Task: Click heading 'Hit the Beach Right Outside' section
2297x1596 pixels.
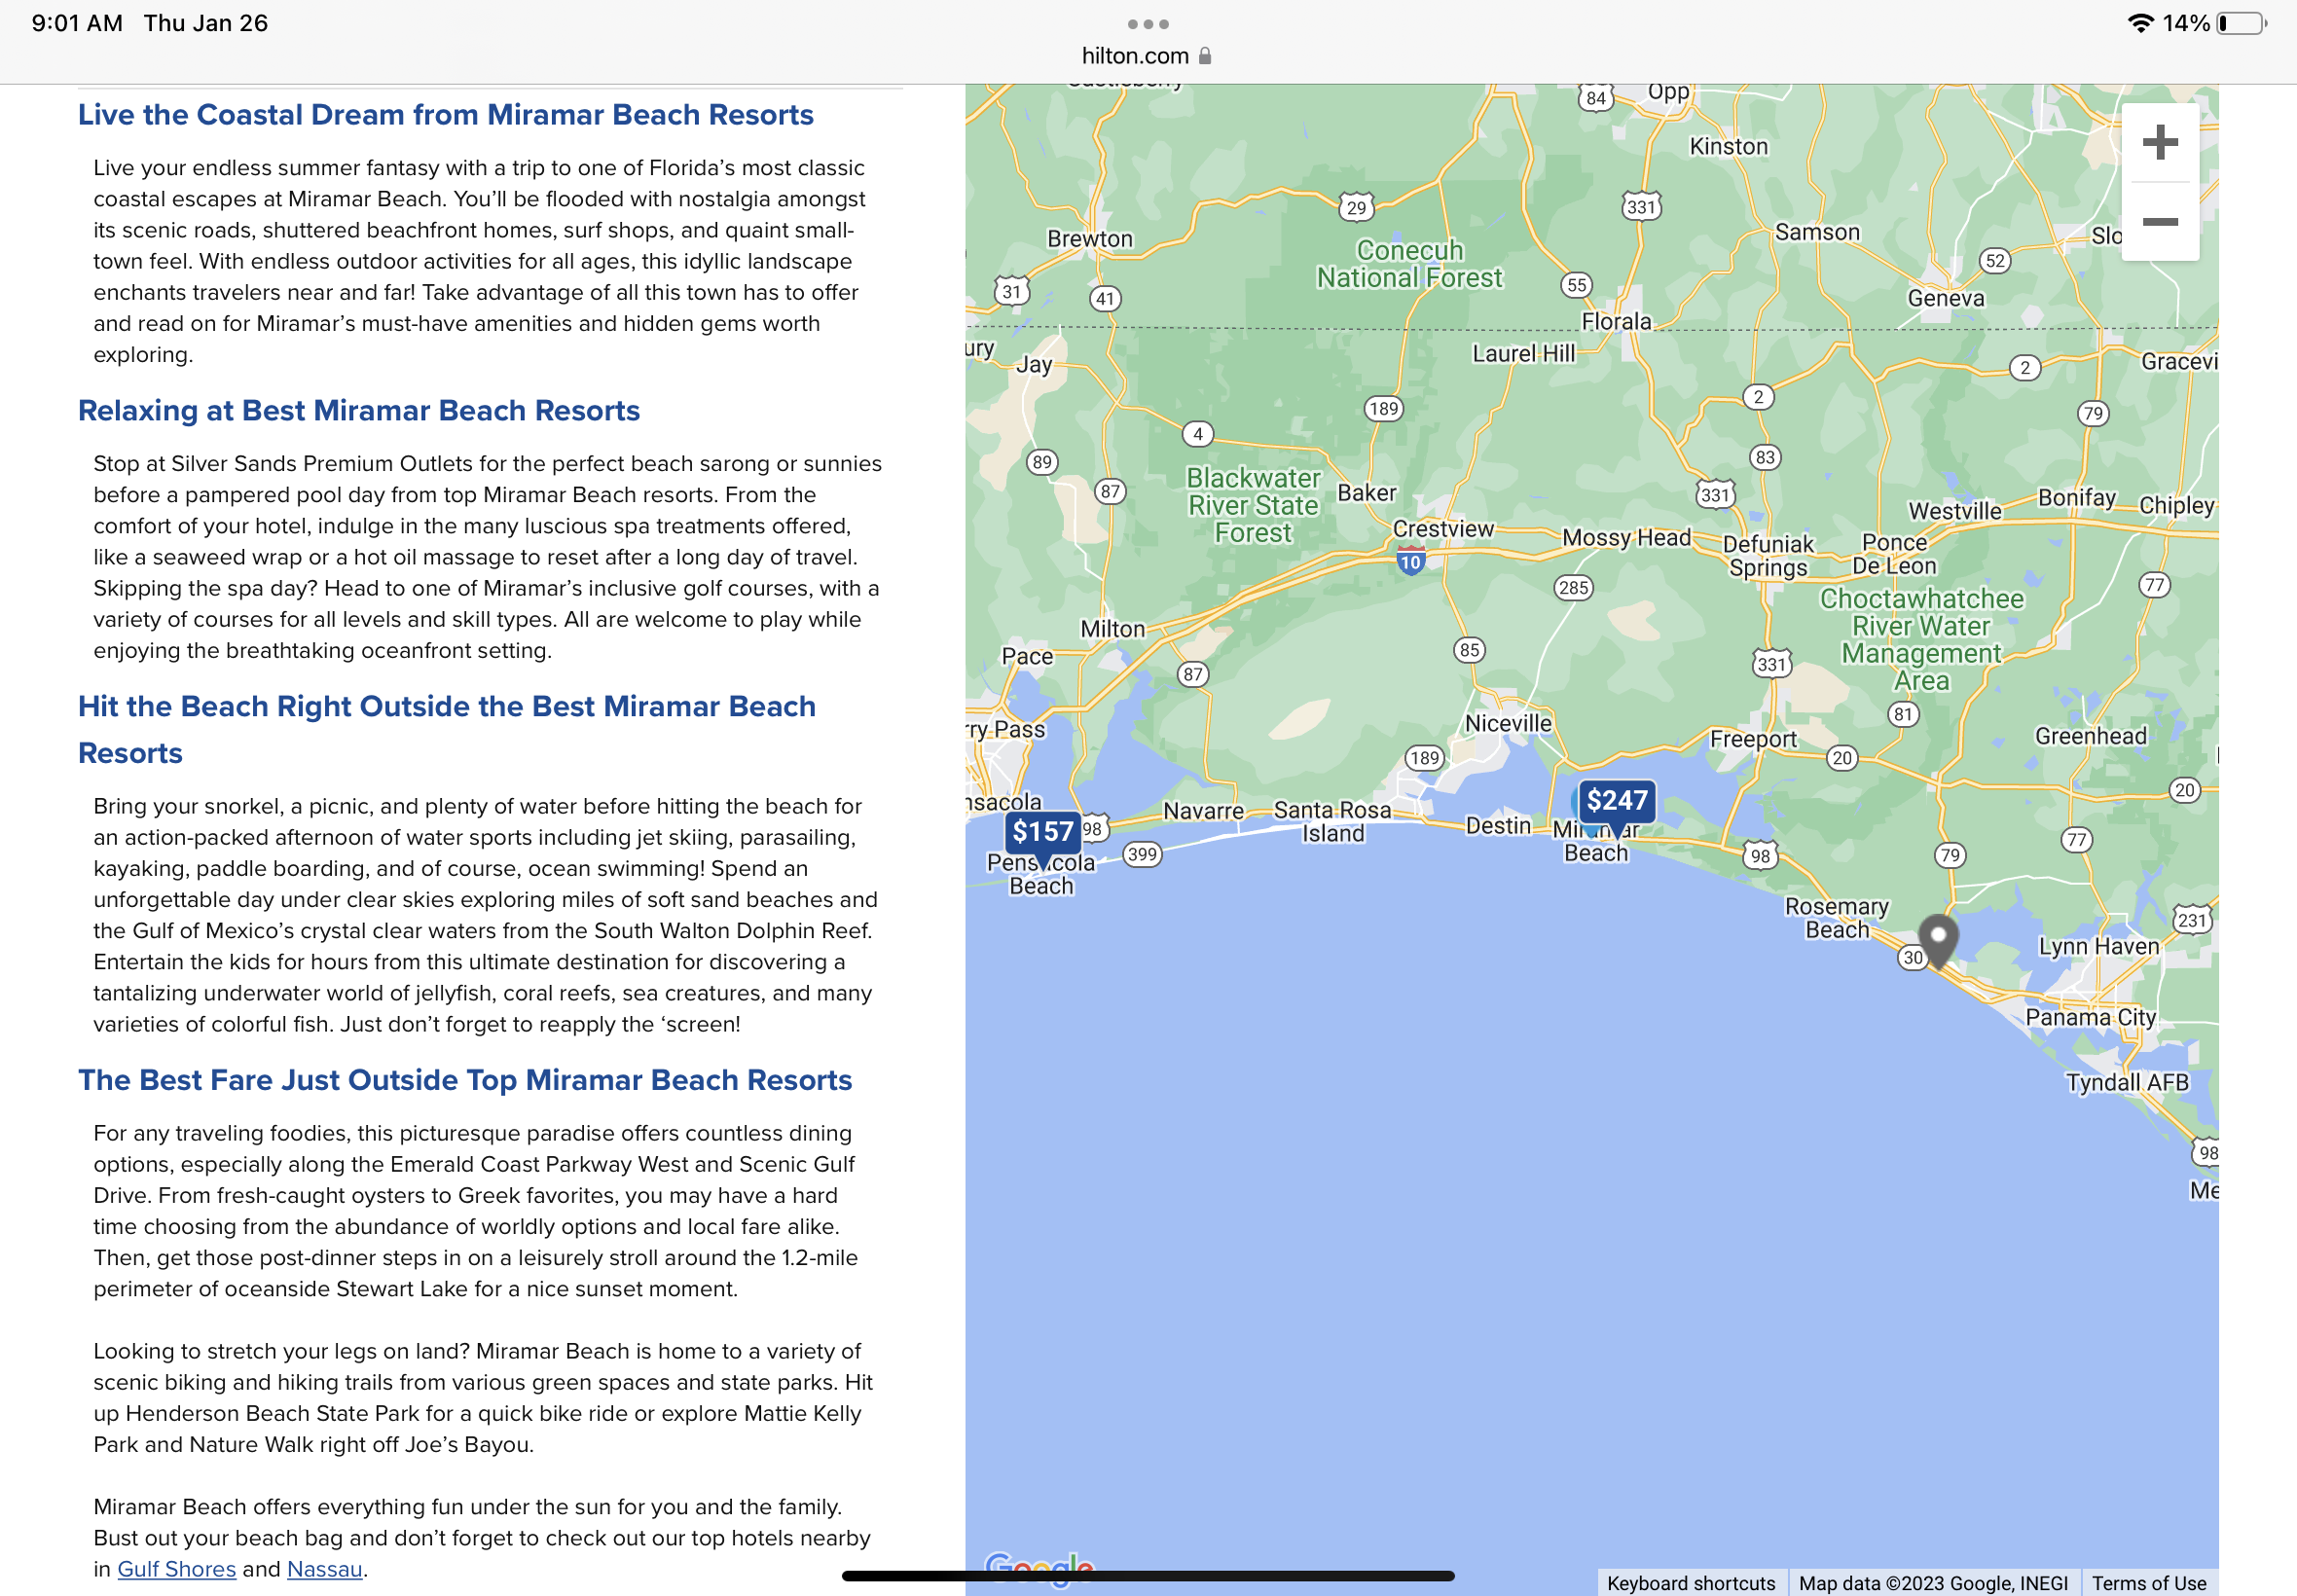Action: (x=447, y=730)
